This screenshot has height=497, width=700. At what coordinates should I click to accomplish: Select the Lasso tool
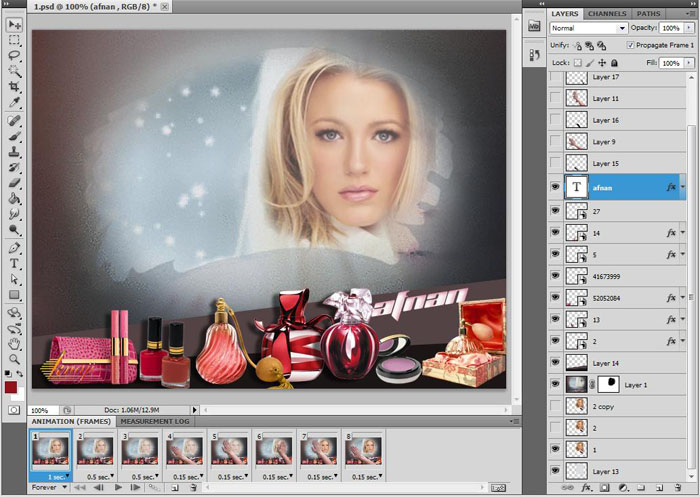(x=15, y=56)
